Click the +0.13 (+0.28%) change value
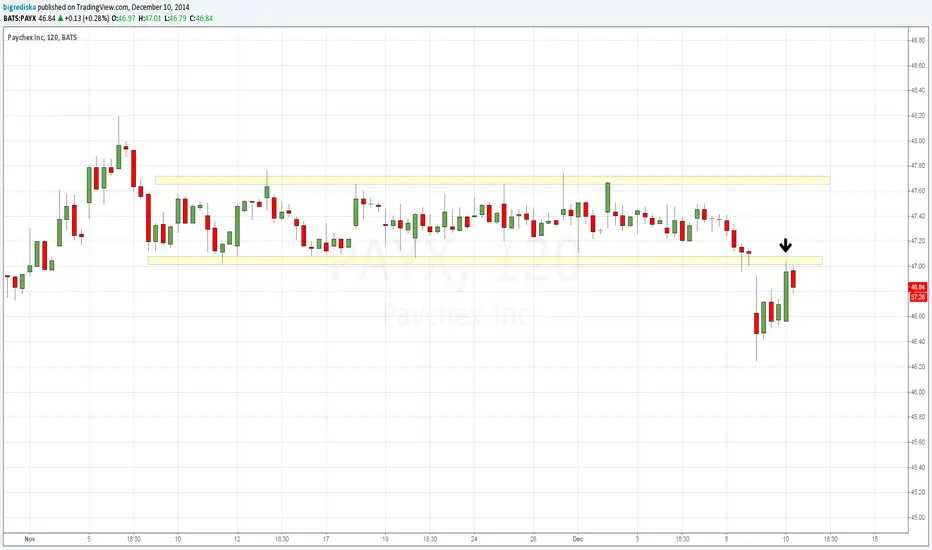This screenshot has width=932, height=550. pyautogui.click(x=87, y=18)
